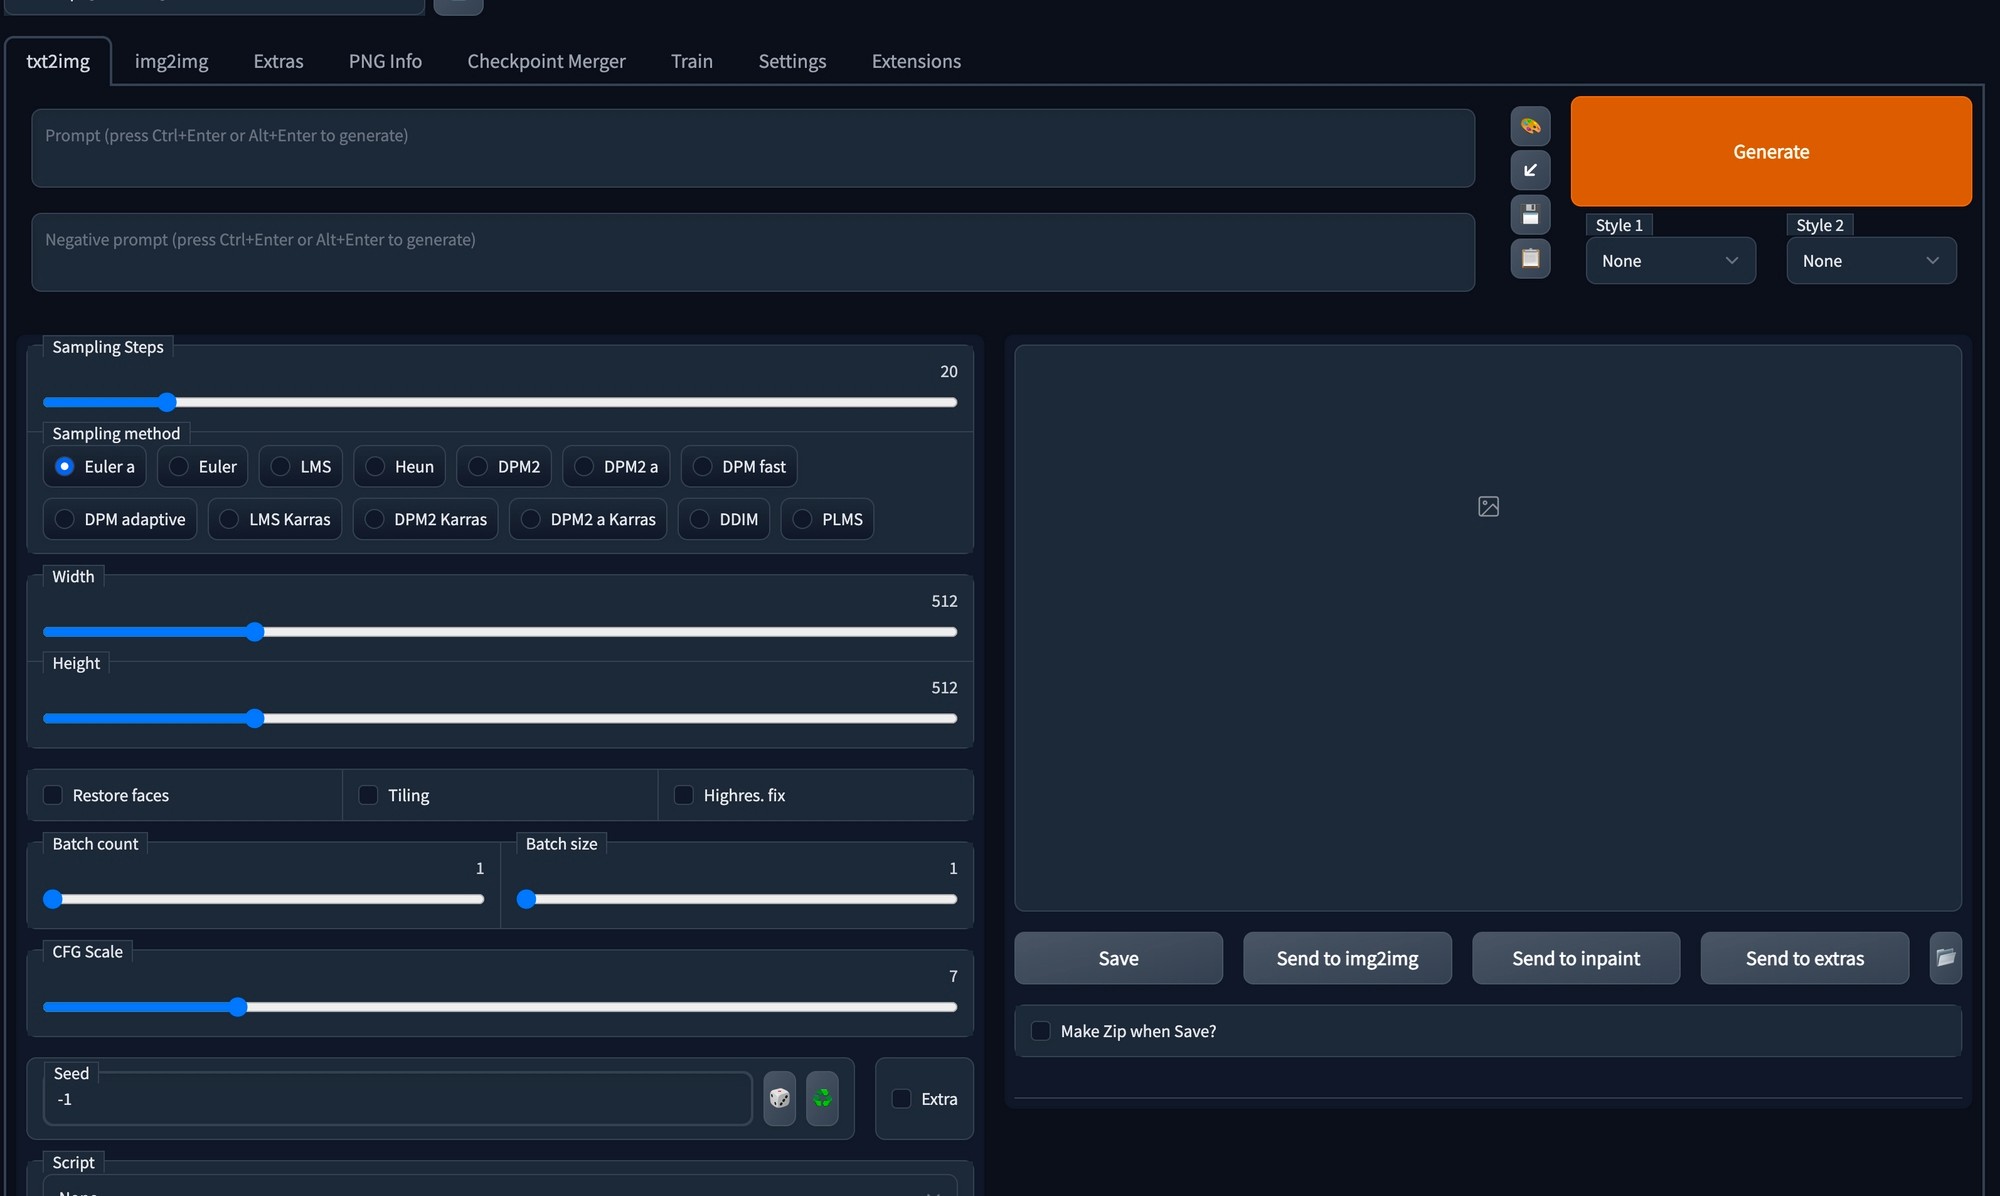The width and height of the screenshot is (2000, 1196).
Task: Open the Checkpoint Merger tab
Action: 546,61
